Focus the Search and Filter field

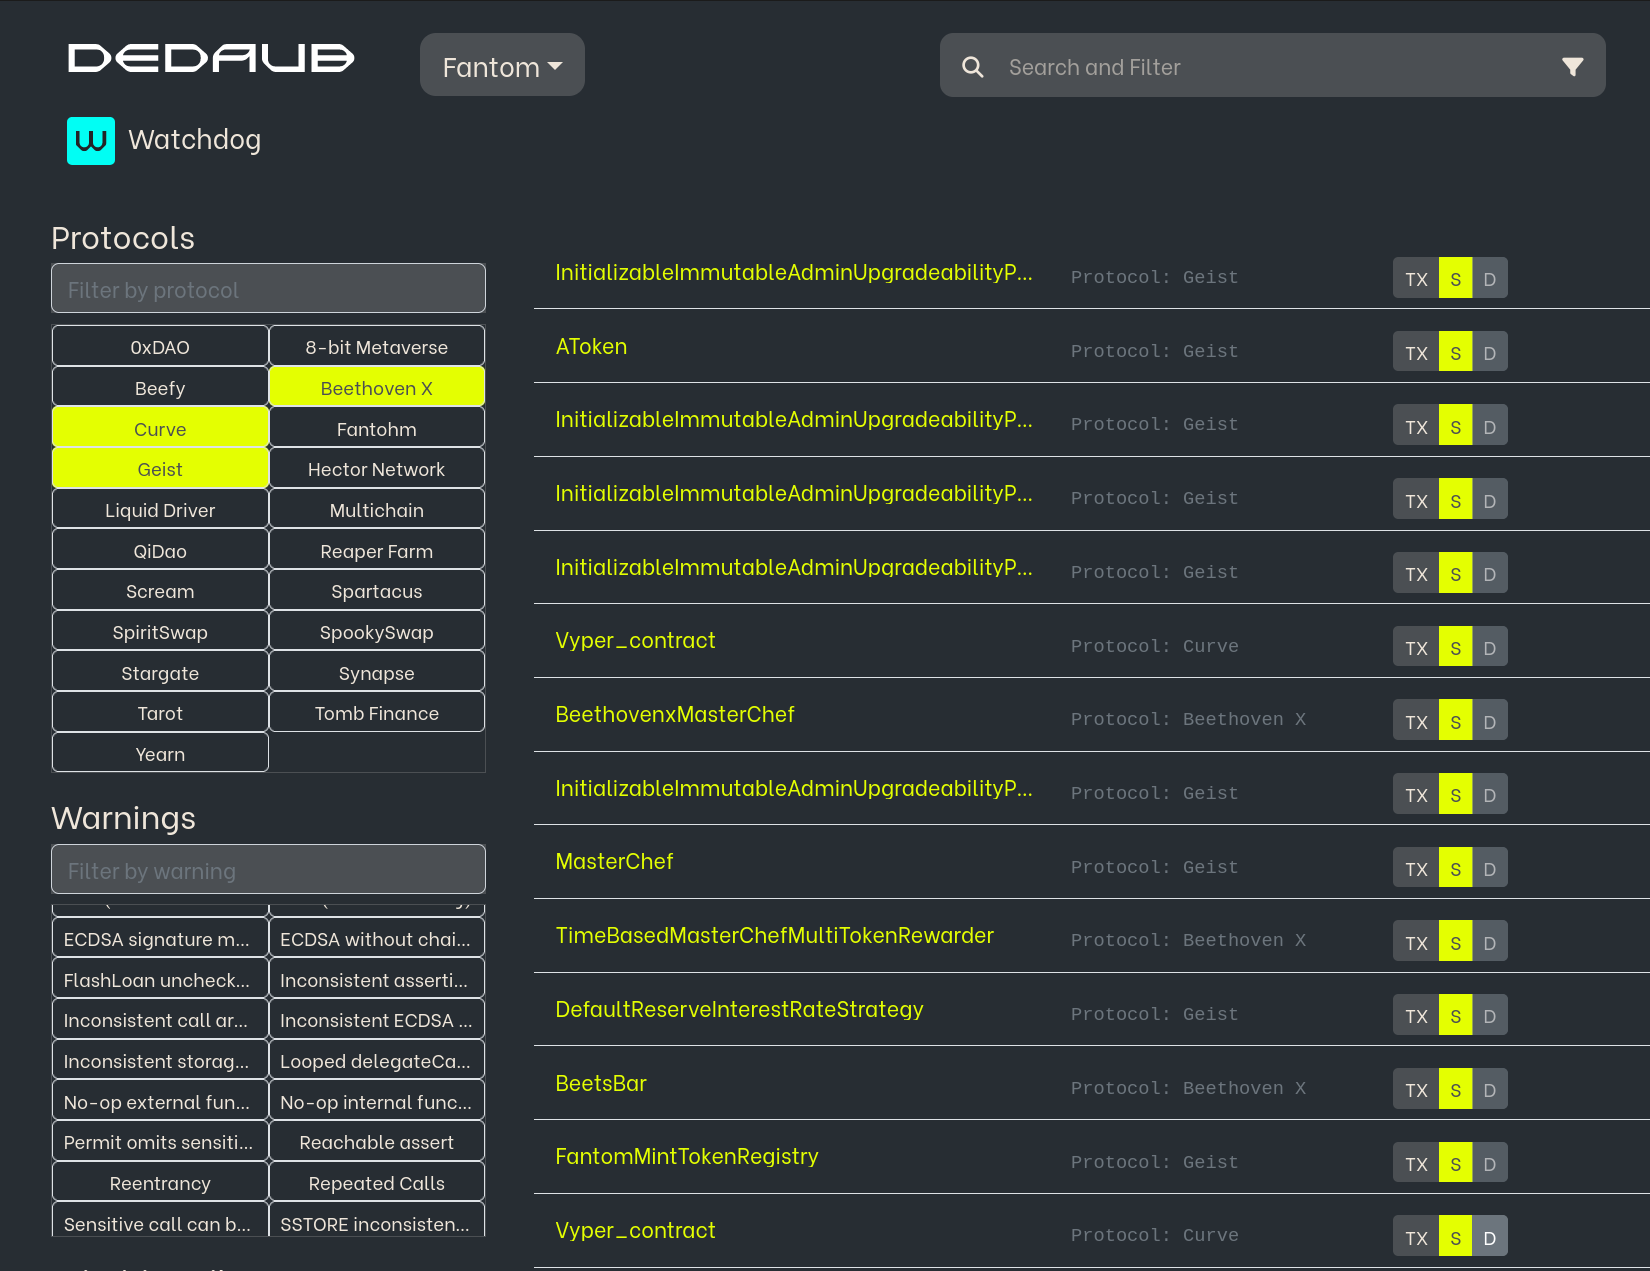coord(1273,65)
